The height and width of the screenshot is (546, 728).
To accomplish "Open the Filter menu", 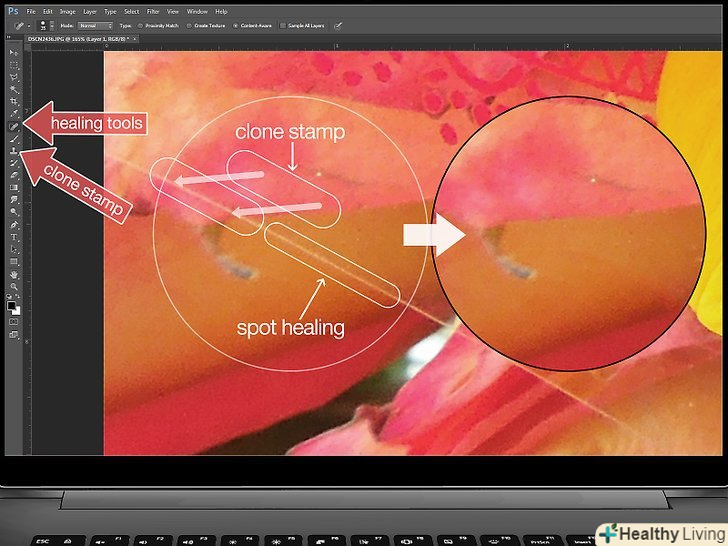I will tap(153, 11).
